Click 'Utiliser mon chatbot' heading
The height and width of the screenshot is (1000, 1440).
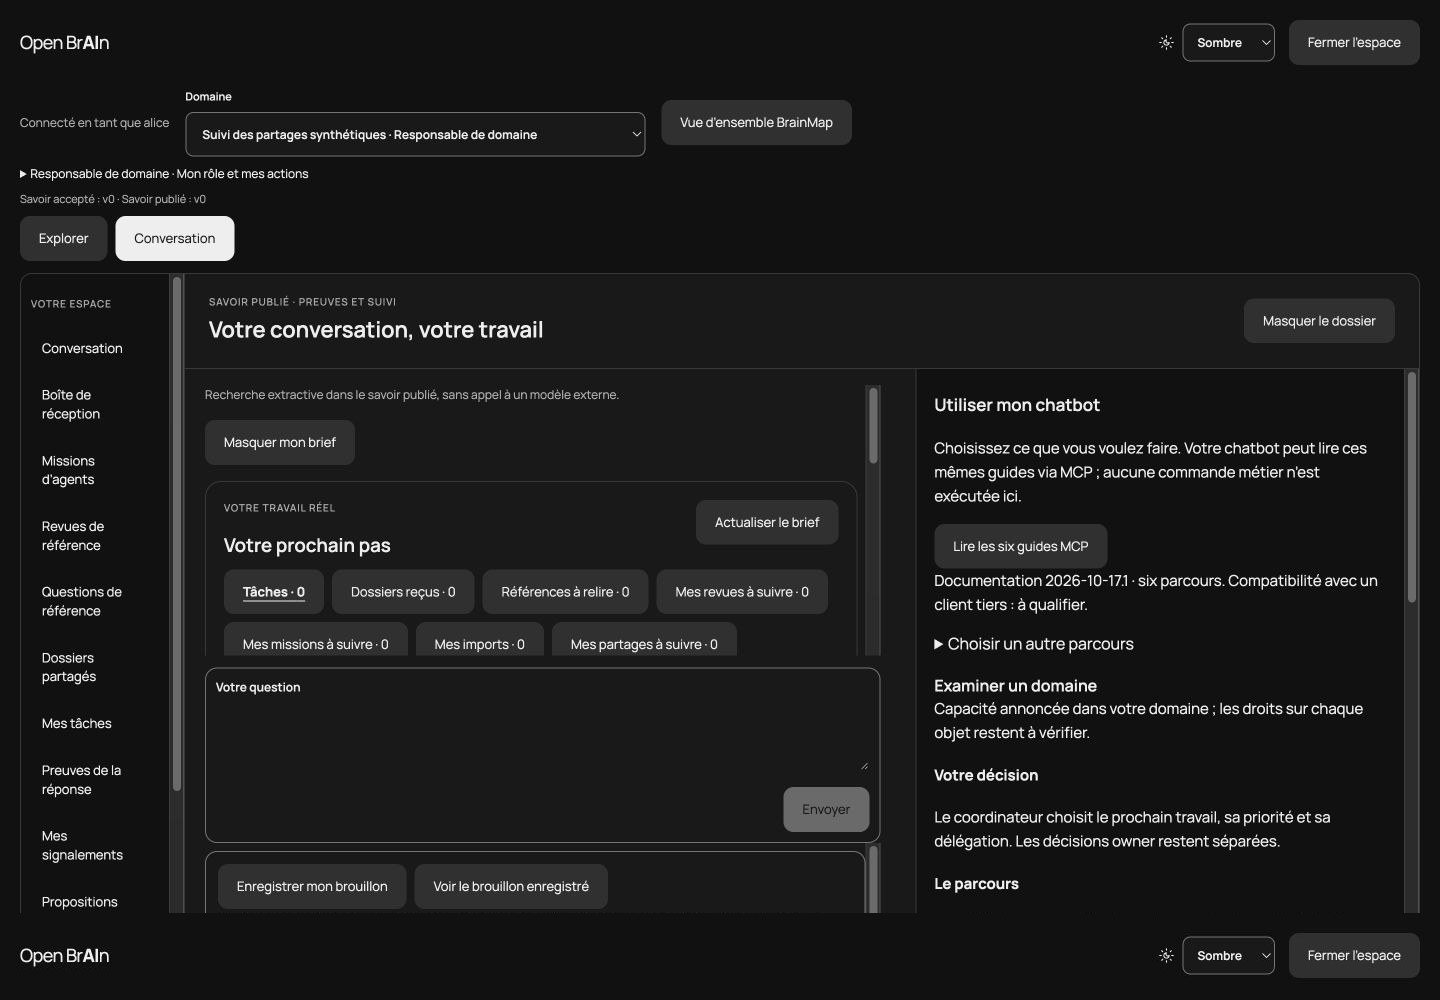pyautogui.click(x=1017, y=405)
